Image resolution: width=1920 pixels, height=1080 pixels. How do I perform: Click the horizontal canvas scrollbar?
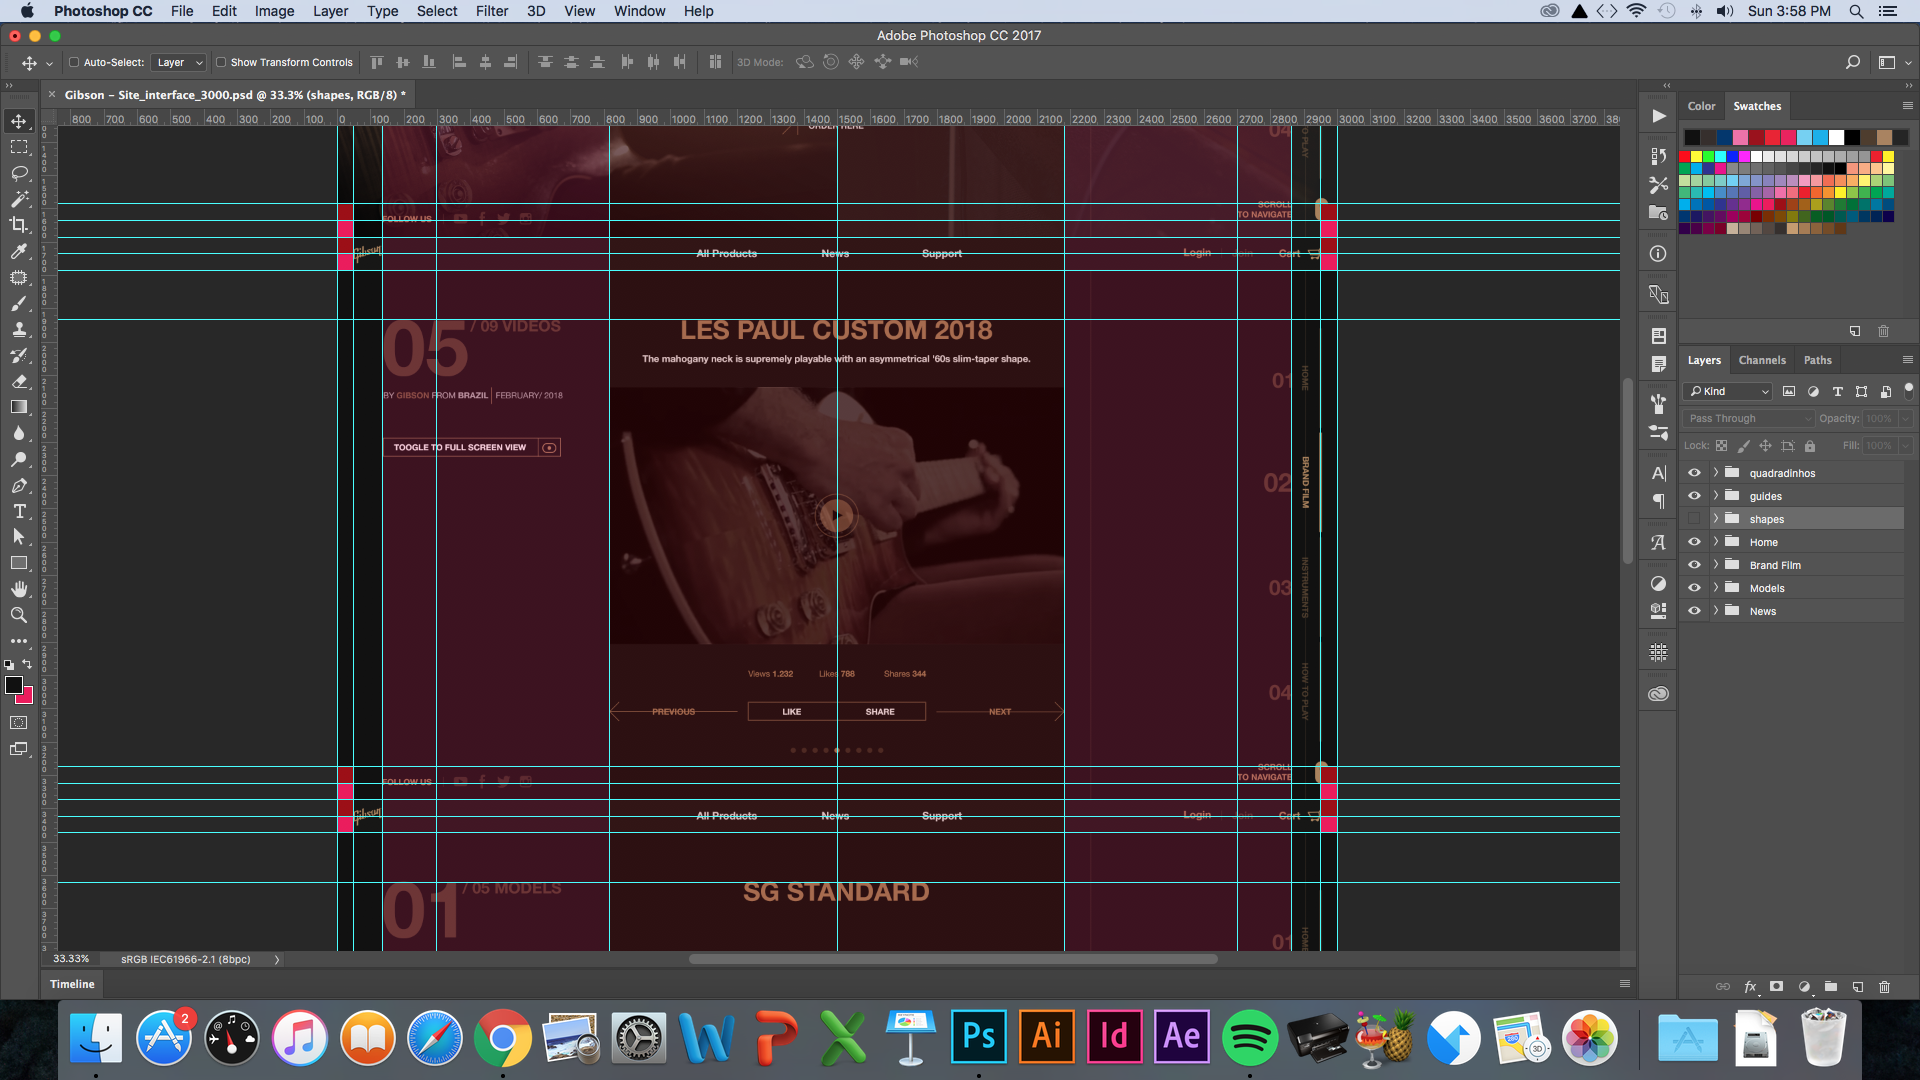click(952, 959)
